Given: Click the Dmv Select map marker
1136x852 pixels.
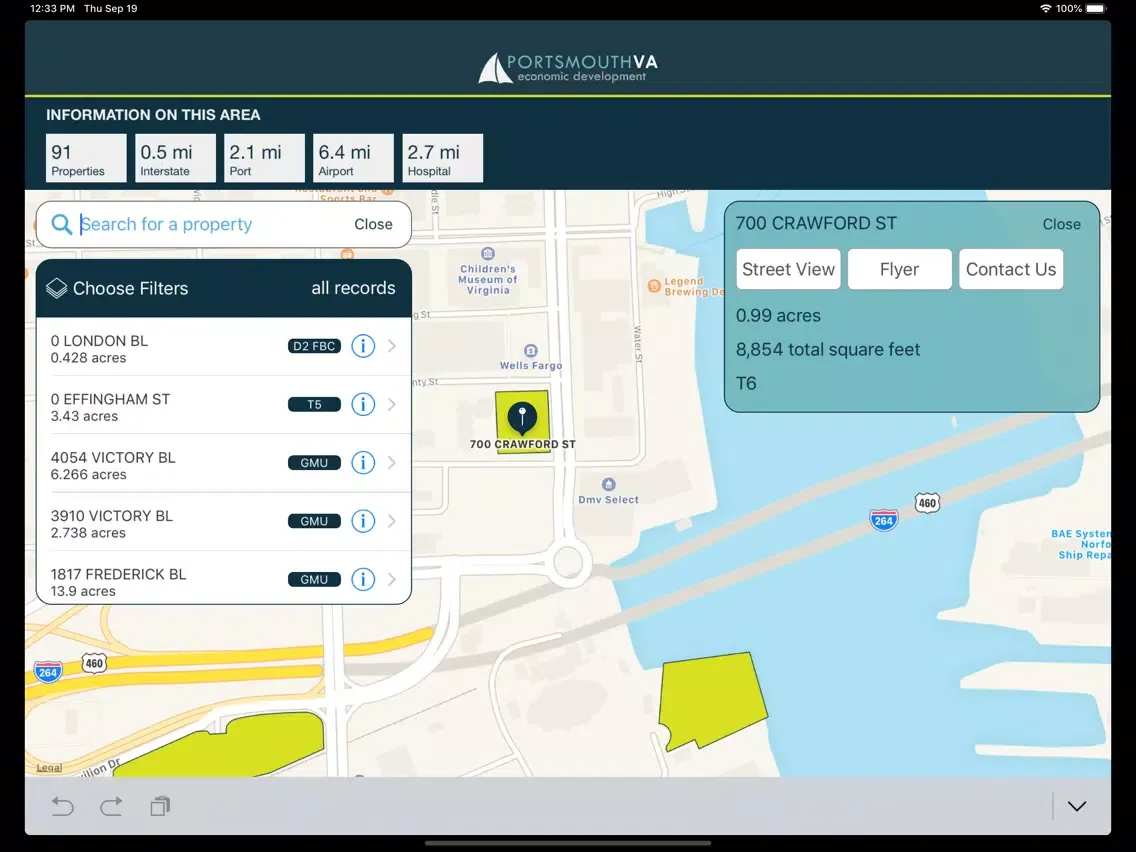Looking at the screenshot, I should tap(609, 484).
